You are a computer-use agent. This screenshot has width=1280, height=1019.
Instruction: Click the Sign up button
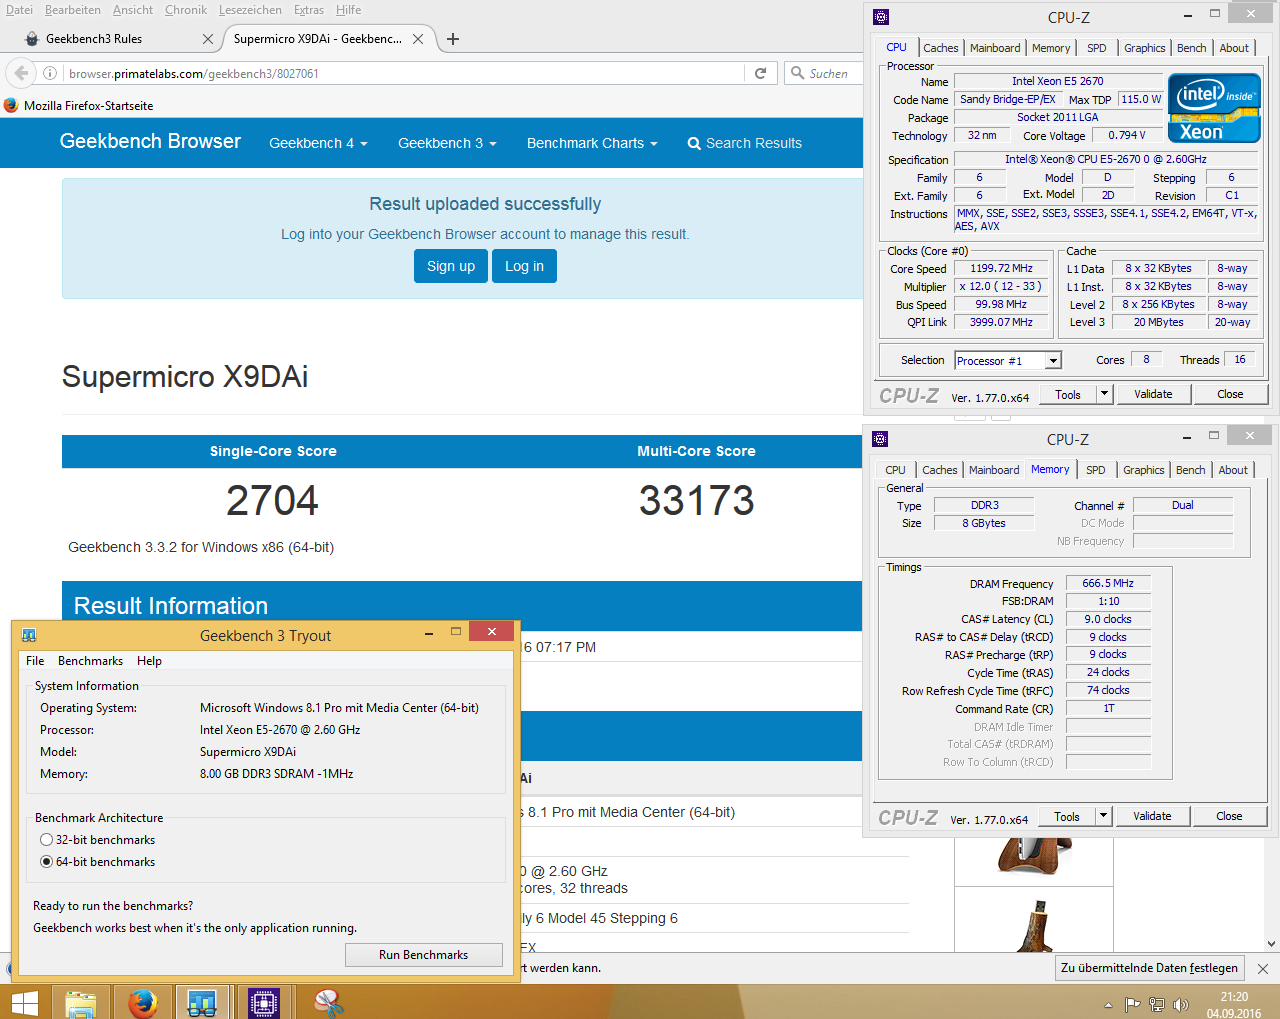(x=451, y=266)
